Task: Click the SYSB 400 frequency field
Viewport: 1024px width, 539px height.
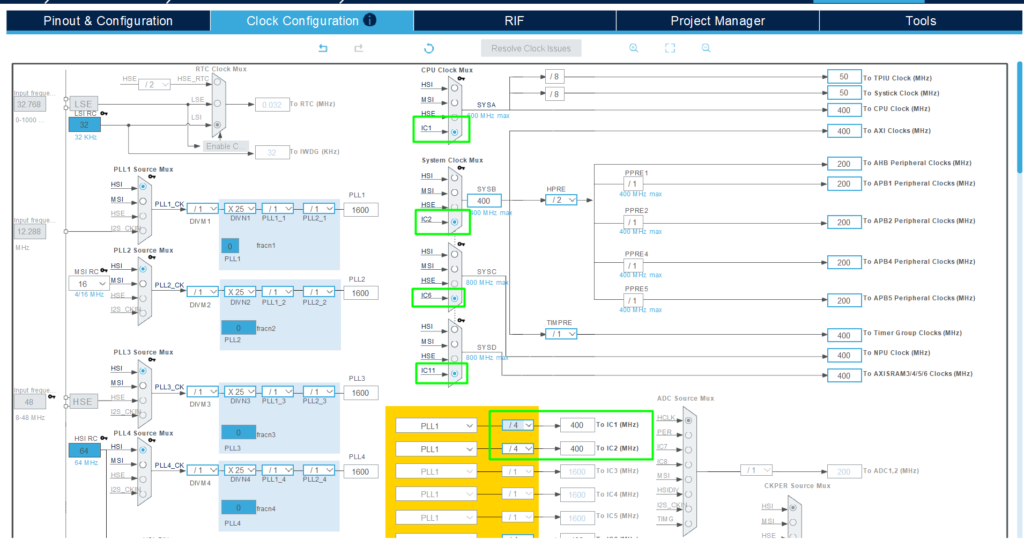Action: click(x=483, y=200)
